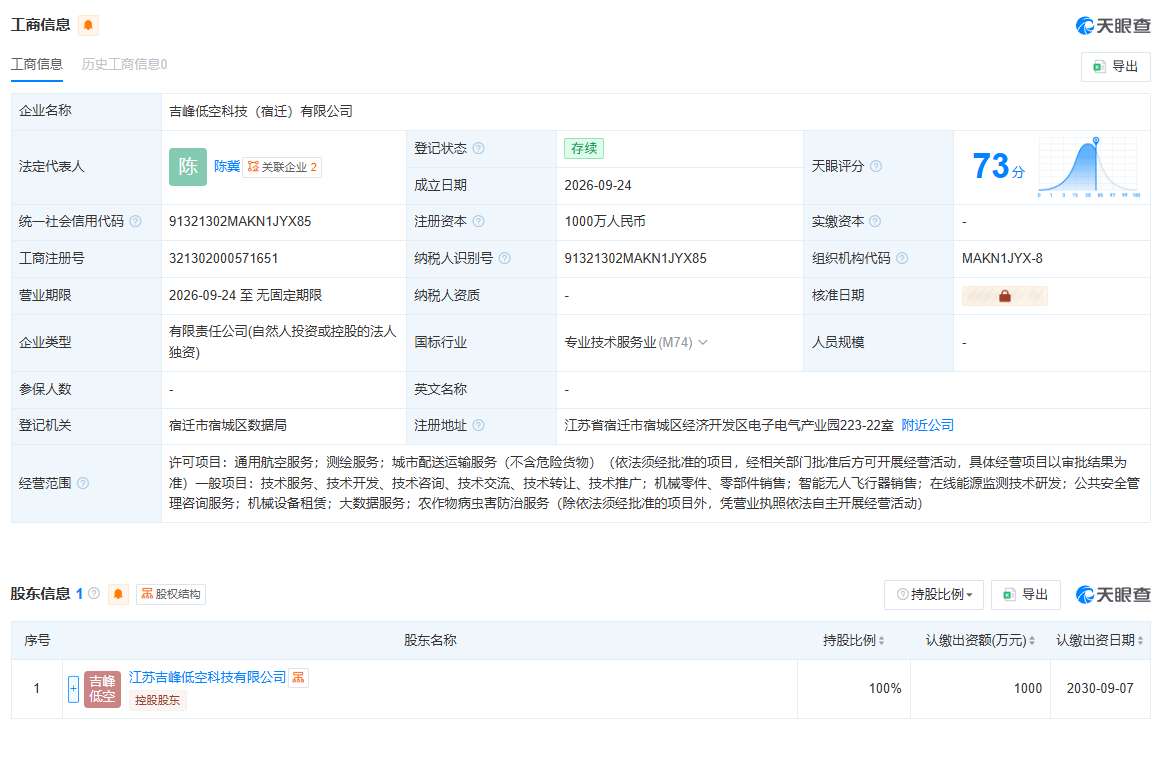Open the 持股比例 dropdown

pyautogui.click(x=934, y=595)
